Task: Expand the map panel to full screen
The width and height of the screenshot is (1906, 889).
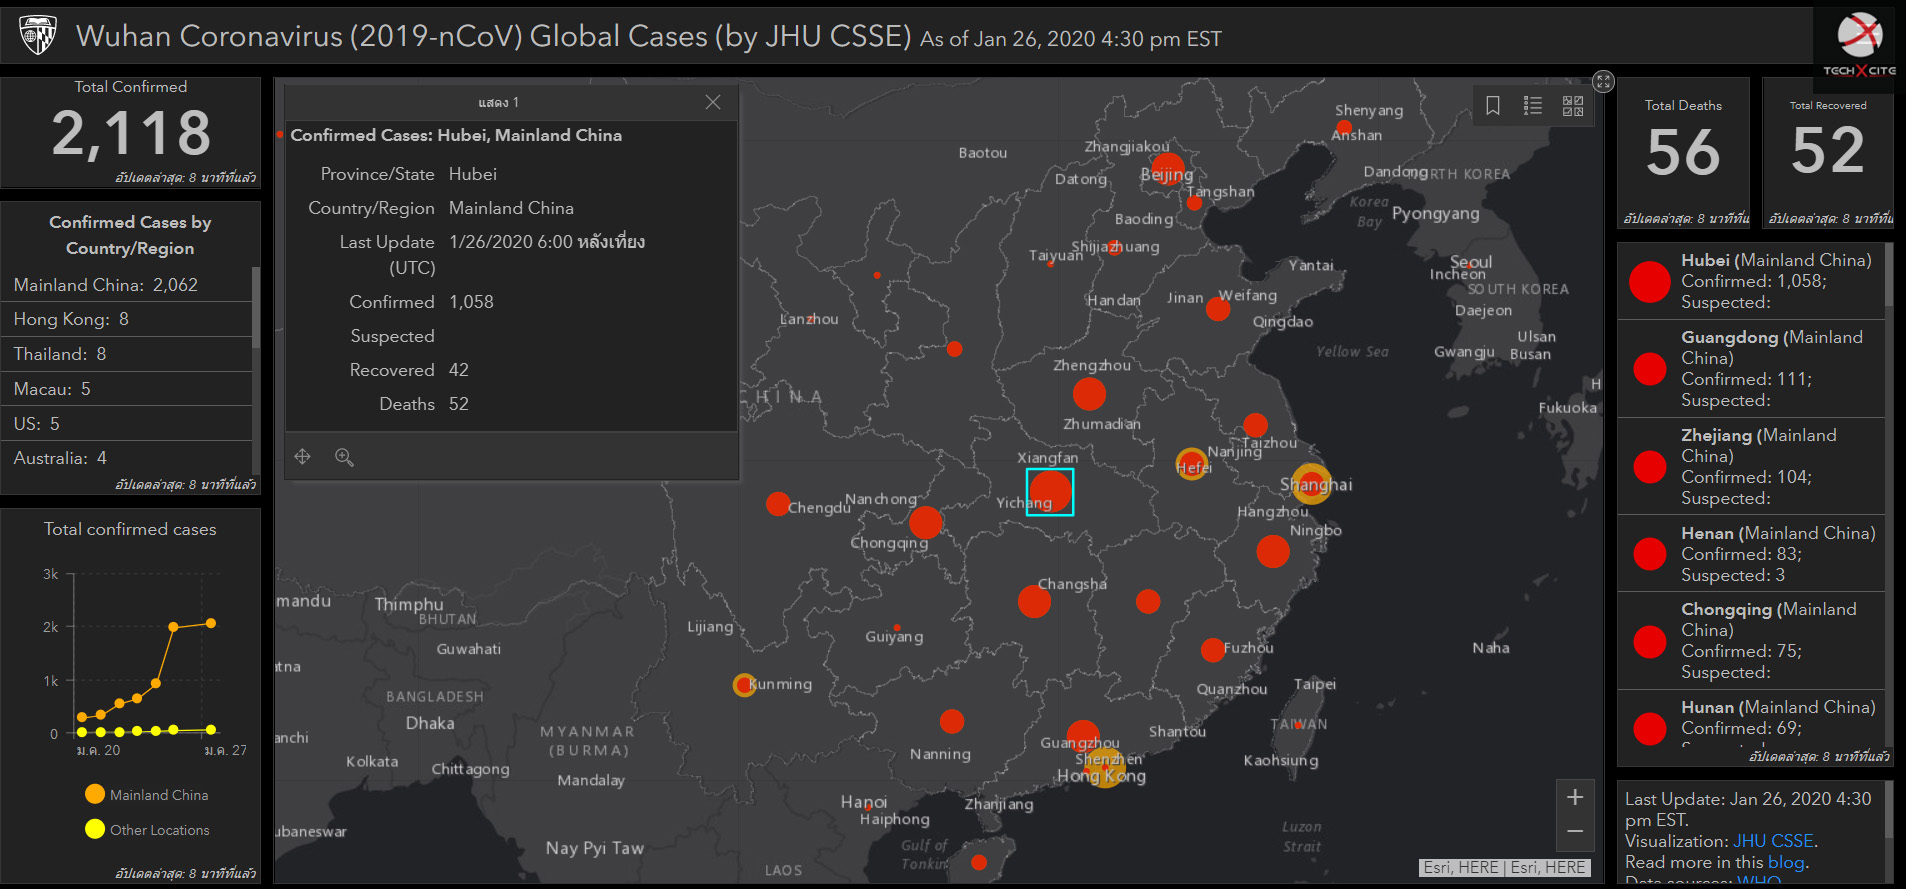Action: click(1603, 82)
